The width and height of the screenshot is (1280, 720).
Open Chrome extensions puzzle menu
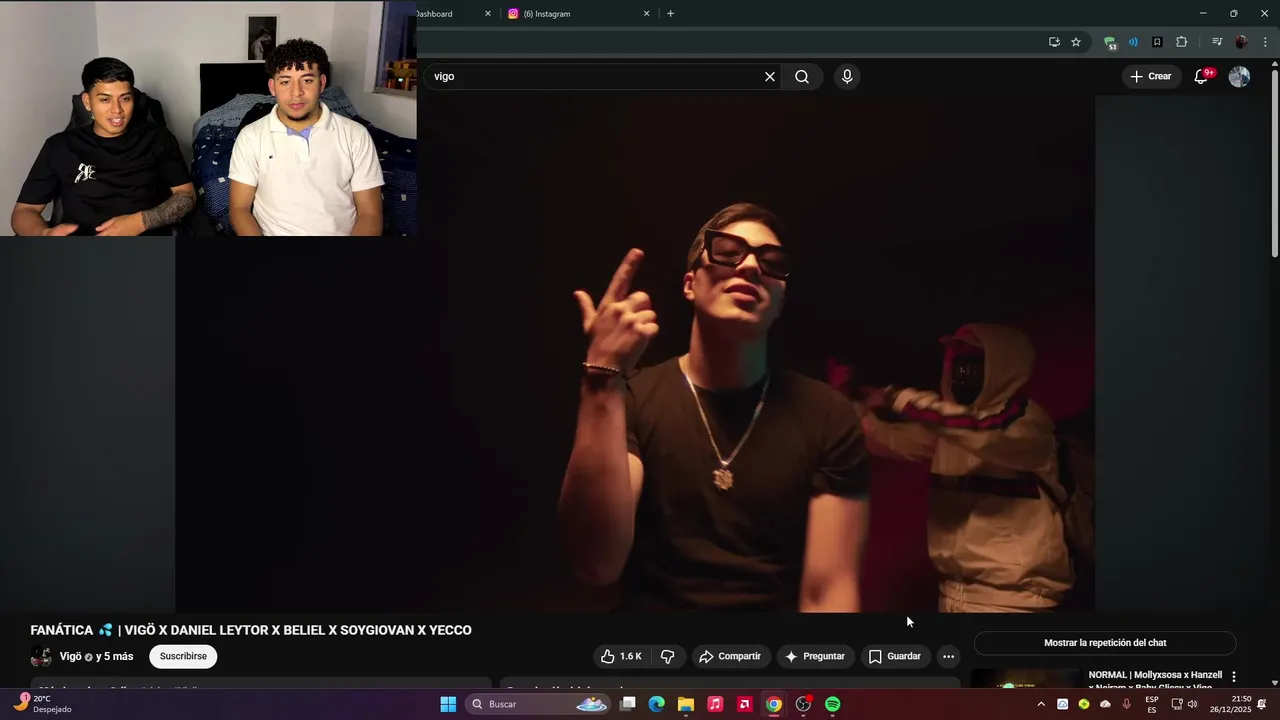1182,42
